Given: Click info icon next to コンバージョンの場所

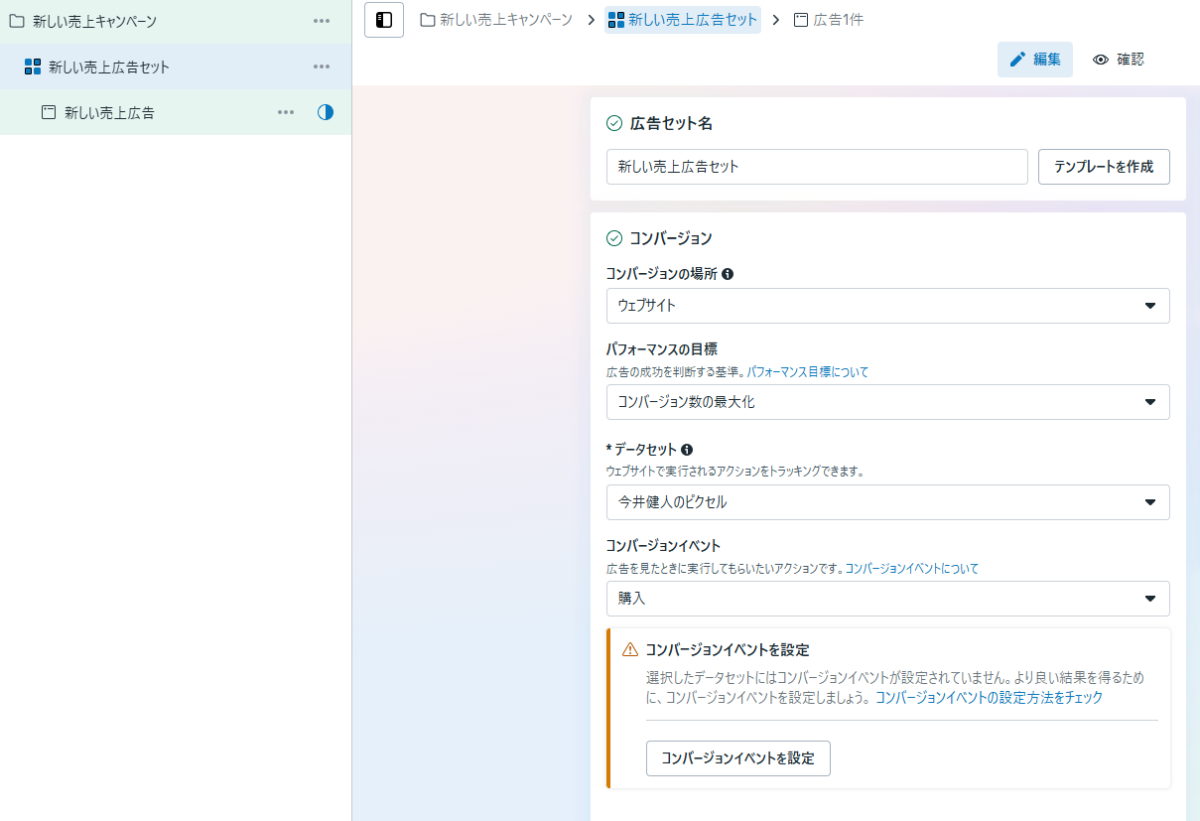Looking at the screenshot, I should click(x=728, y=274).
